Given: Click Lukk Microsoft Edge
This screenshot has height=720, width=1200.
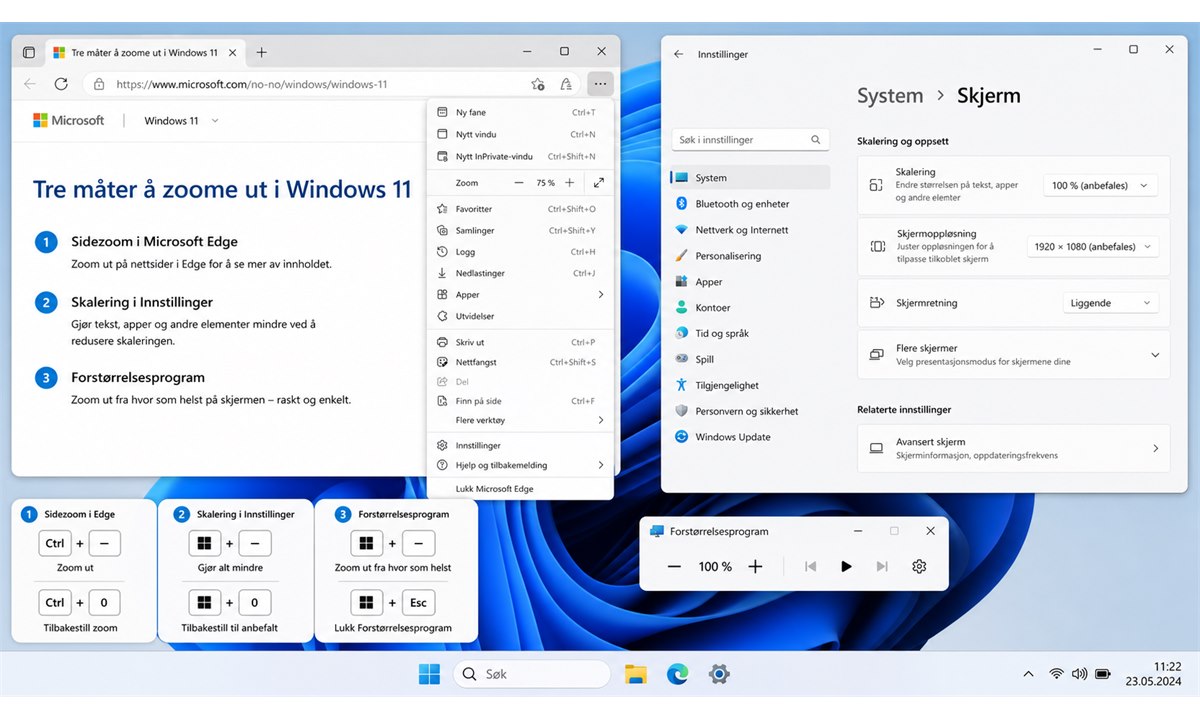Looking at the screenshot, I should (520, 489).
